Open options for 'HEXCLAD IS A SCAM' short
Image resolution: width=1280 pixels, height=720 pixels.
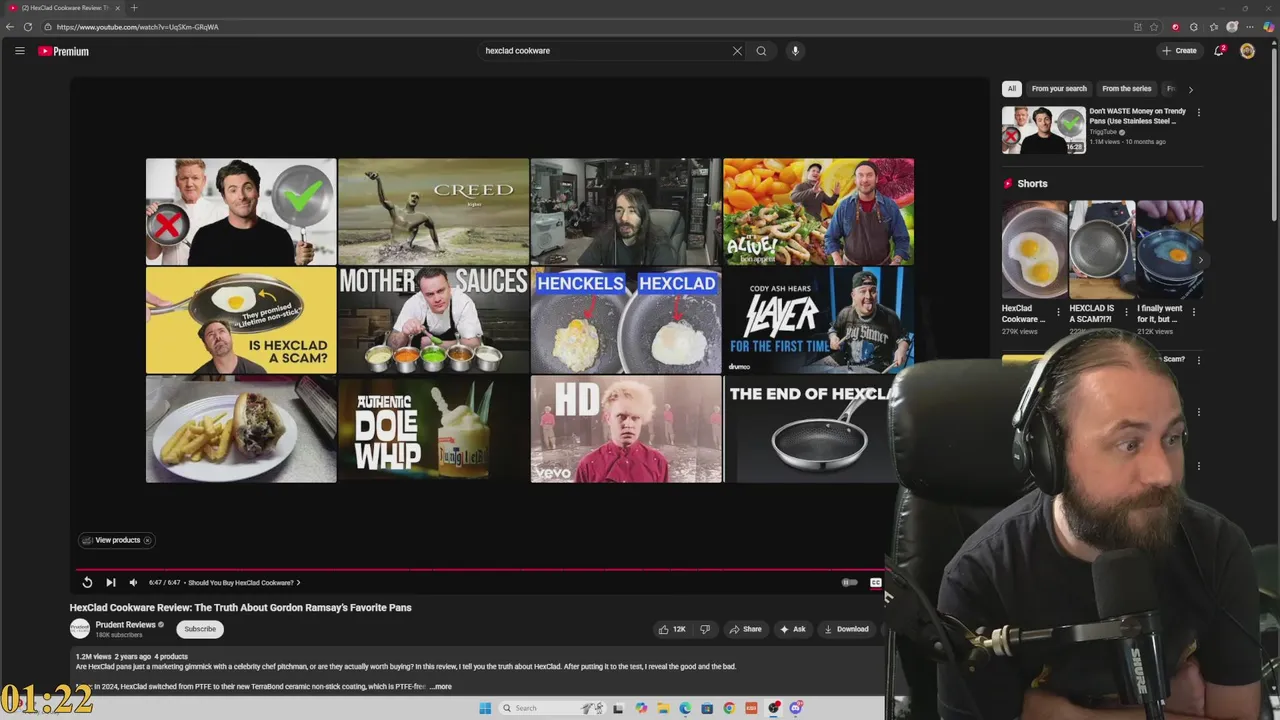[x=1126, y=312]
